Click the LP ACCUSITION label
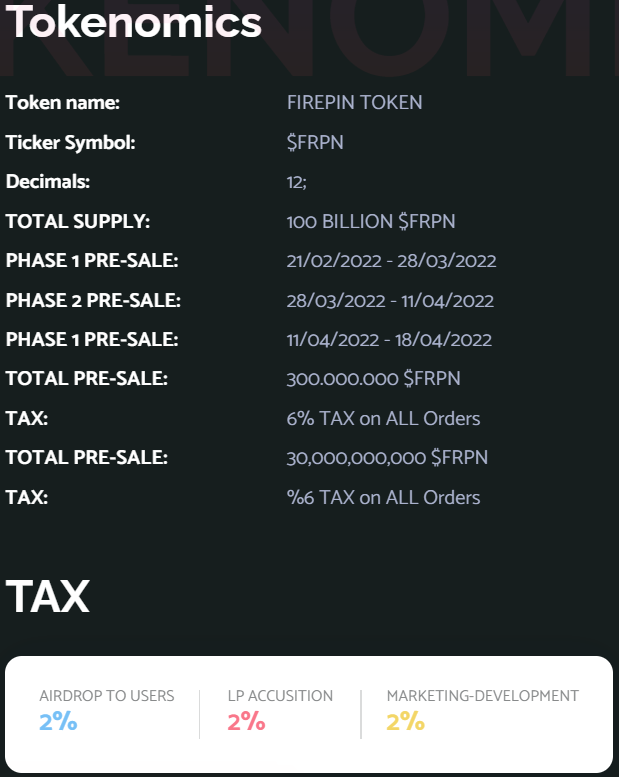This screenshot has width=619, height=777. click(281, 696)
